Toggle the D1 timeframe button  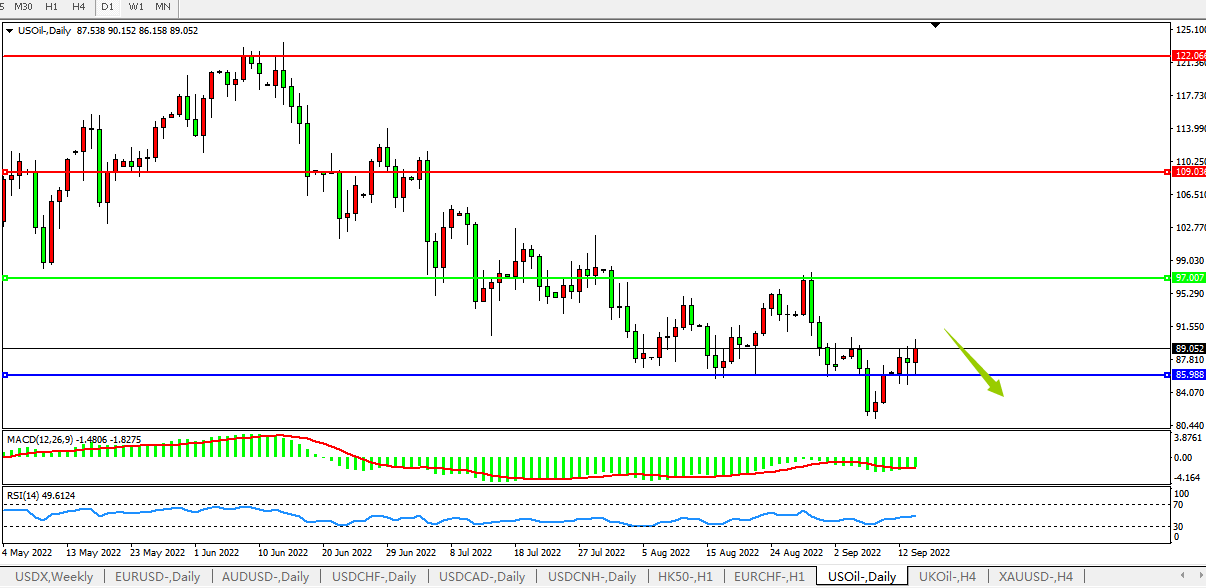click(108, 7)
